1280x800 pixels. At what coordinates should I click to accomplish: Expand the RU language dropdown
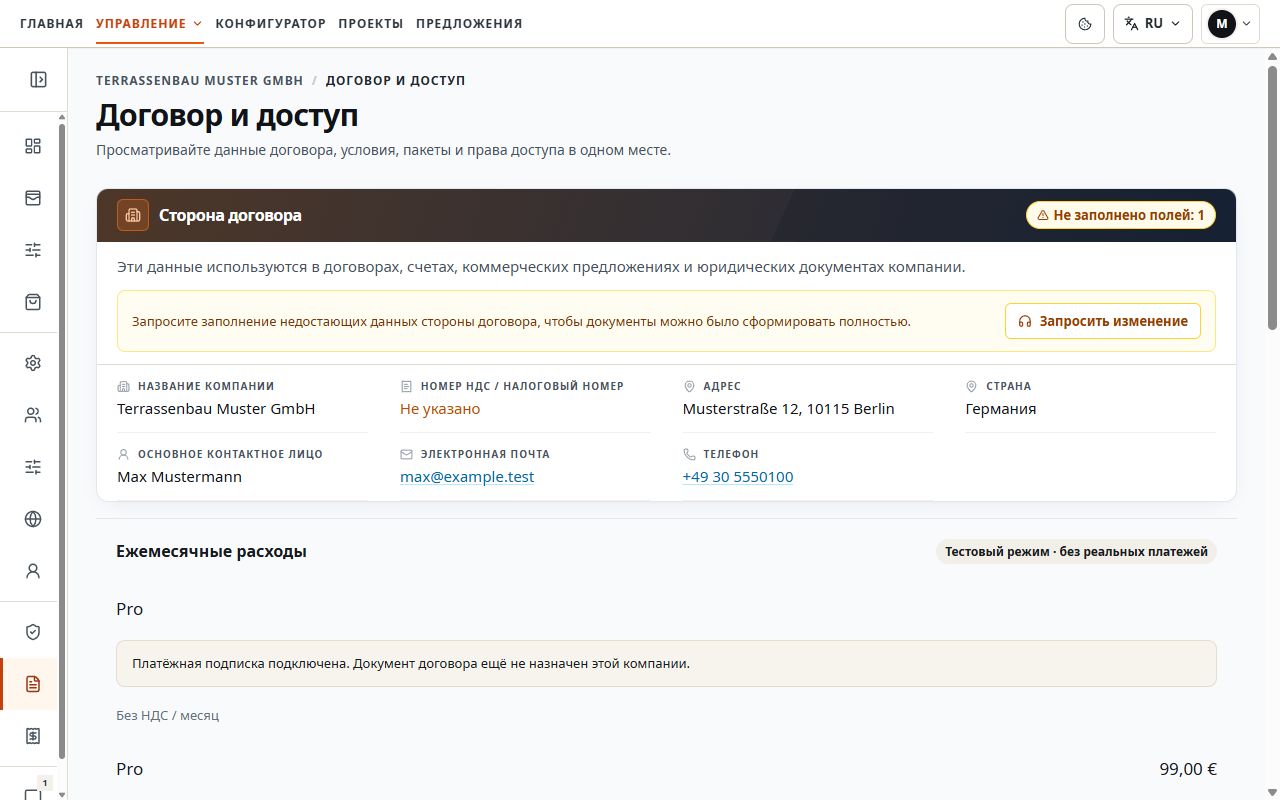point(1153,24)
